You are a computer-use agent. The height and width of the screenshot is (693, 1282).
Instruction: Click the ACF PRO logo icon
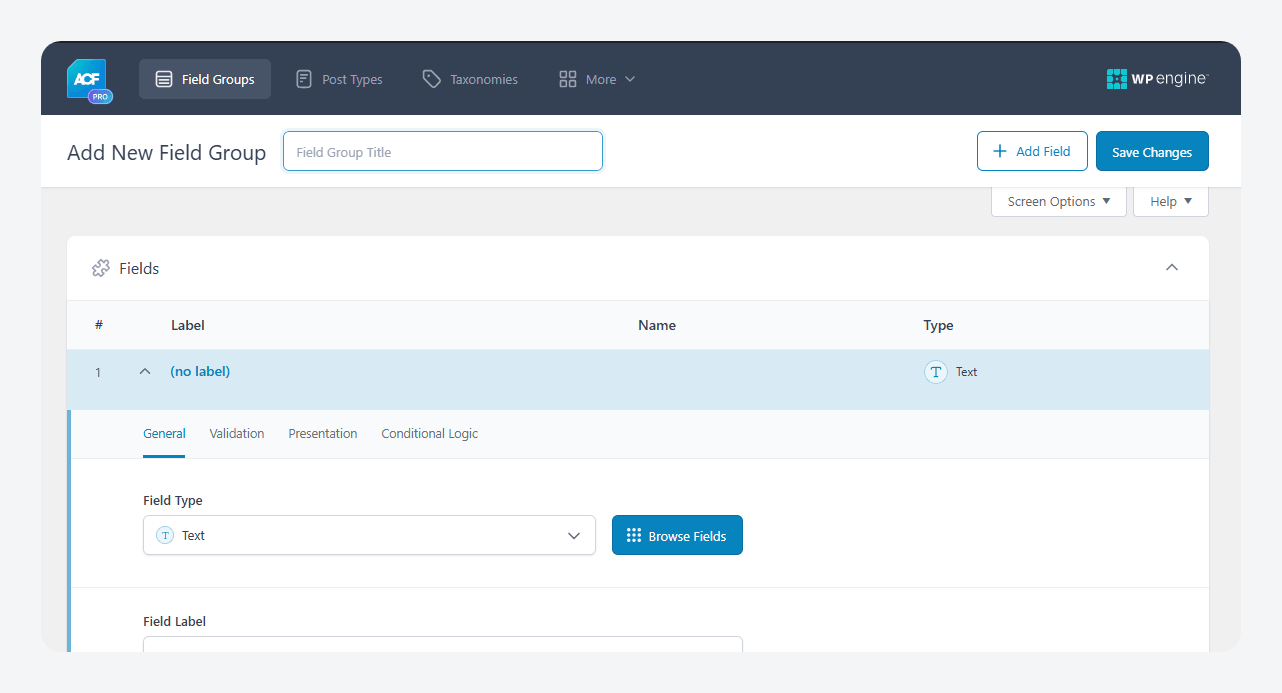(x=89, y=80)
